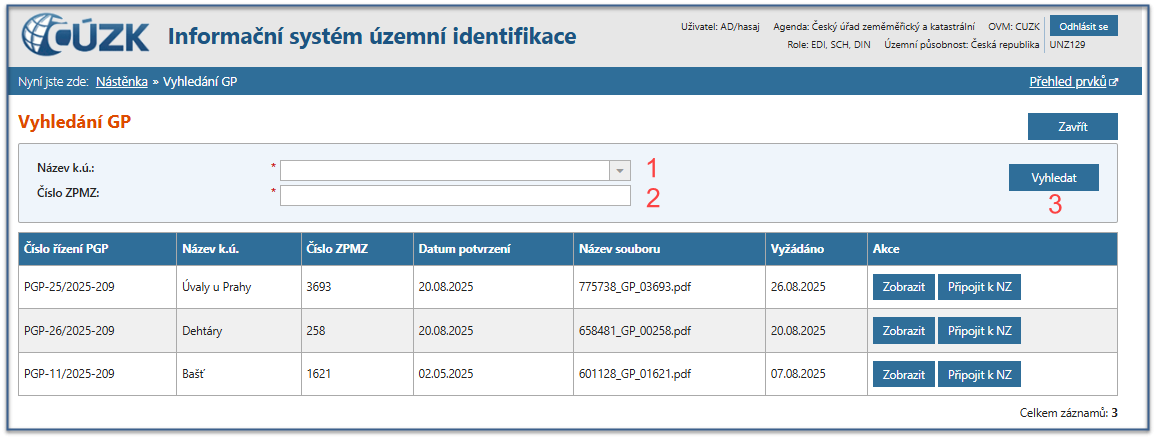Open the Přehled prvků link
The height and width of the screenshot is (439, 1156).
click(1067, 82)
